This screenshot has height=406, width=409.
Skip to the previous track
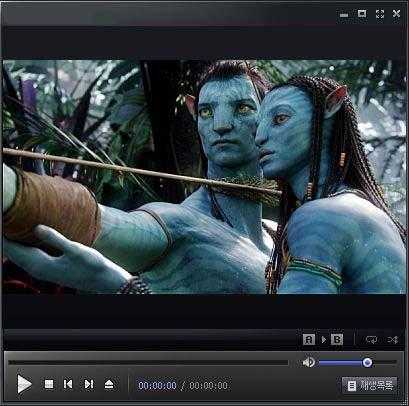[x=68, y=384]
